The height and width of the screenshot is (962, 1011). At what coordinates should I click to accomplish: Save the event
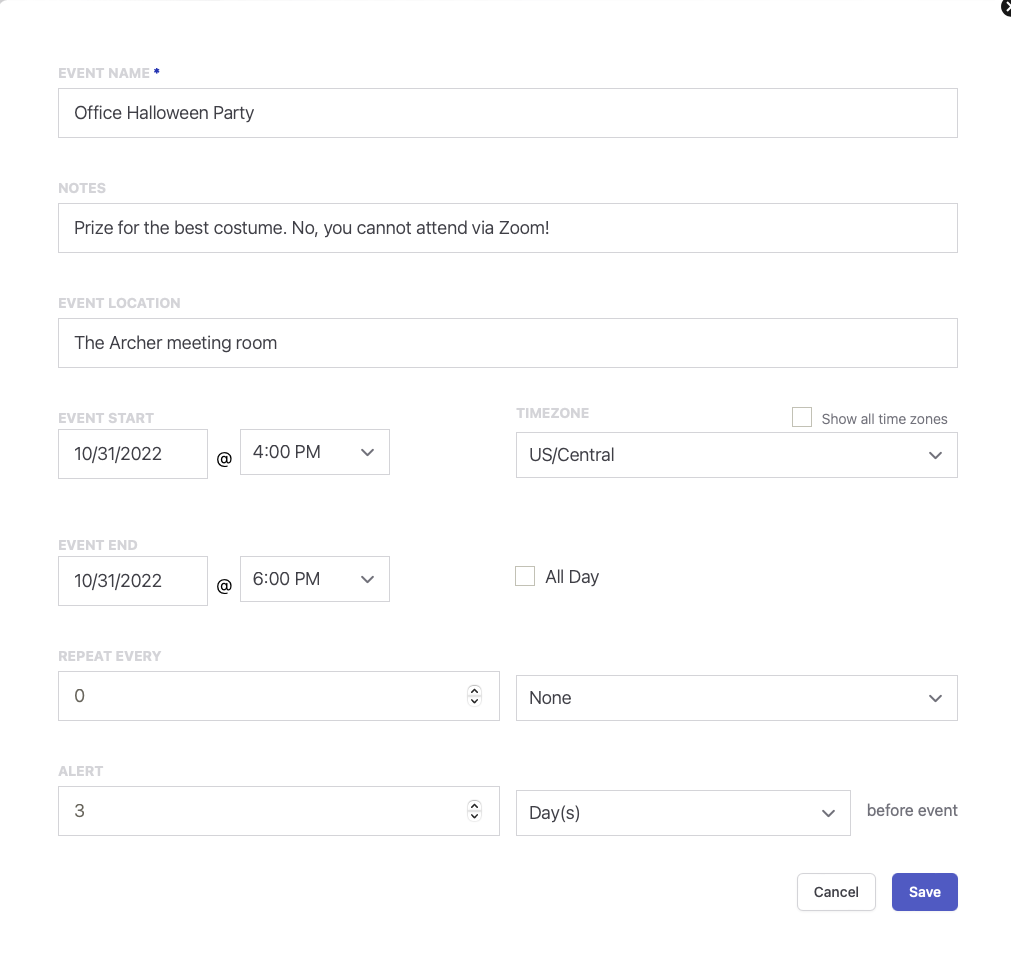924,892
